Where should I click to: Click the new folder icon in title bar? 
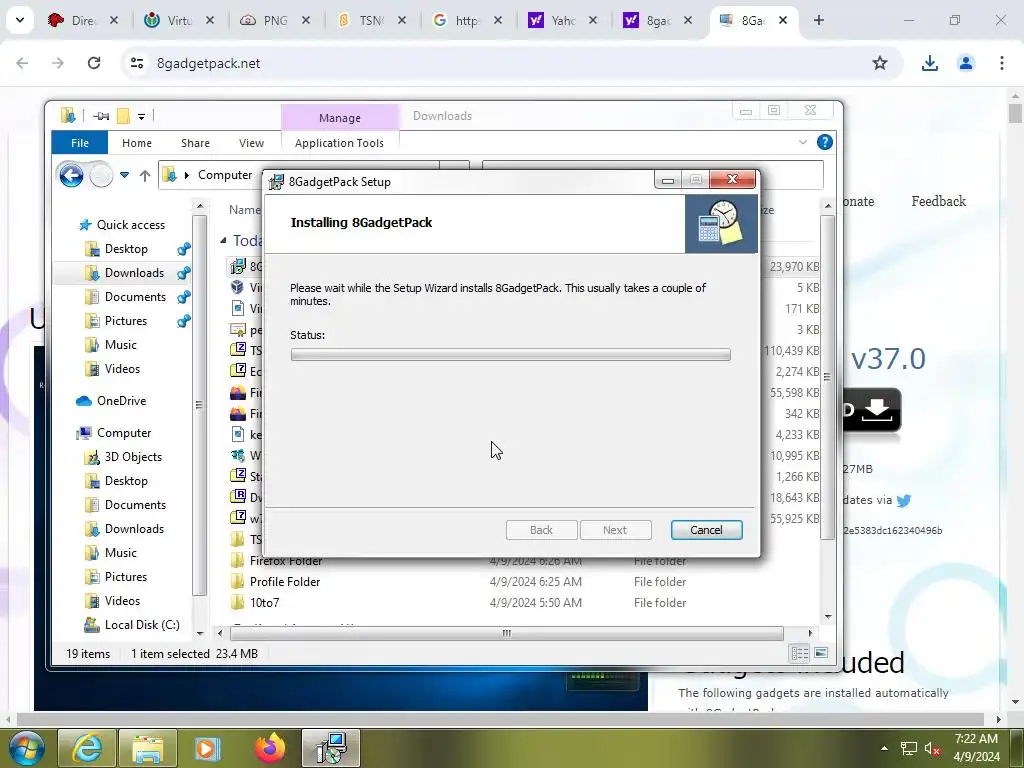pyautogui.click(x=123, y=116)
